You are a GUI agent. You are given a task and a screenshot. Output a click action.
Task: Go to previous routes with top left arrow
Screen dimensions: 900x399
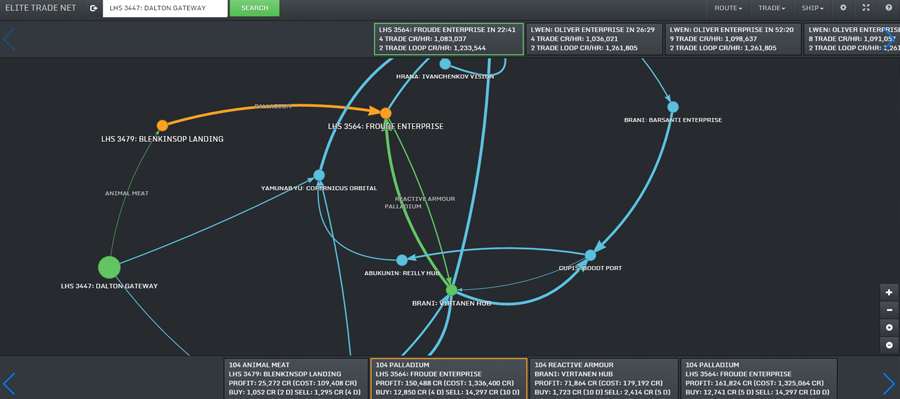(x=9, y=39)
